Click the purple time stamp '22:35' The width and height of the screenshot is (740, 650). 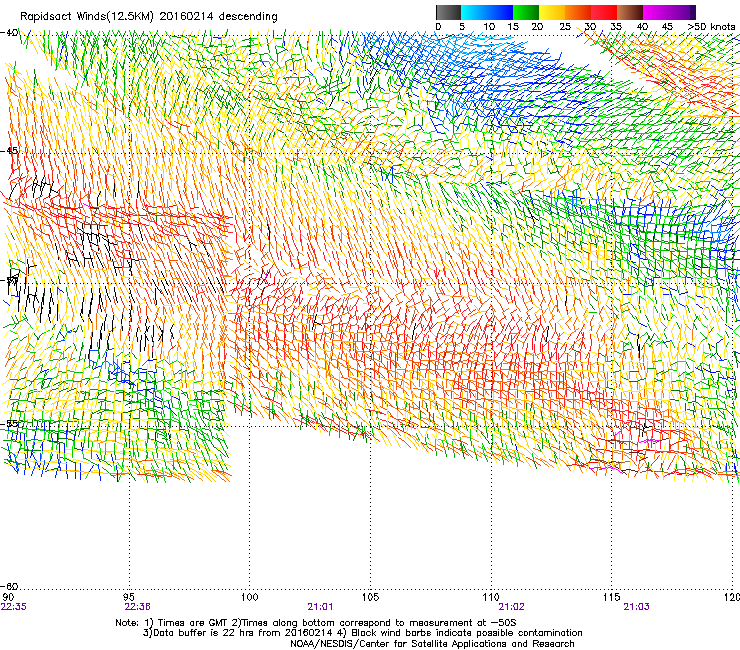pos(14,607)
